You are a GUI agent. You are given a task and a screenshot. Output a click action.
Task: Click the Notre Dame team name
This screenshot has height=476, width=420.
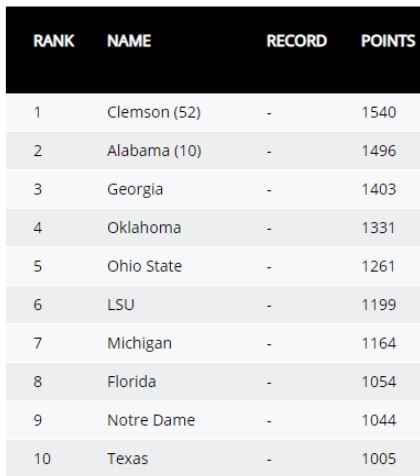[x=151, y=420]
